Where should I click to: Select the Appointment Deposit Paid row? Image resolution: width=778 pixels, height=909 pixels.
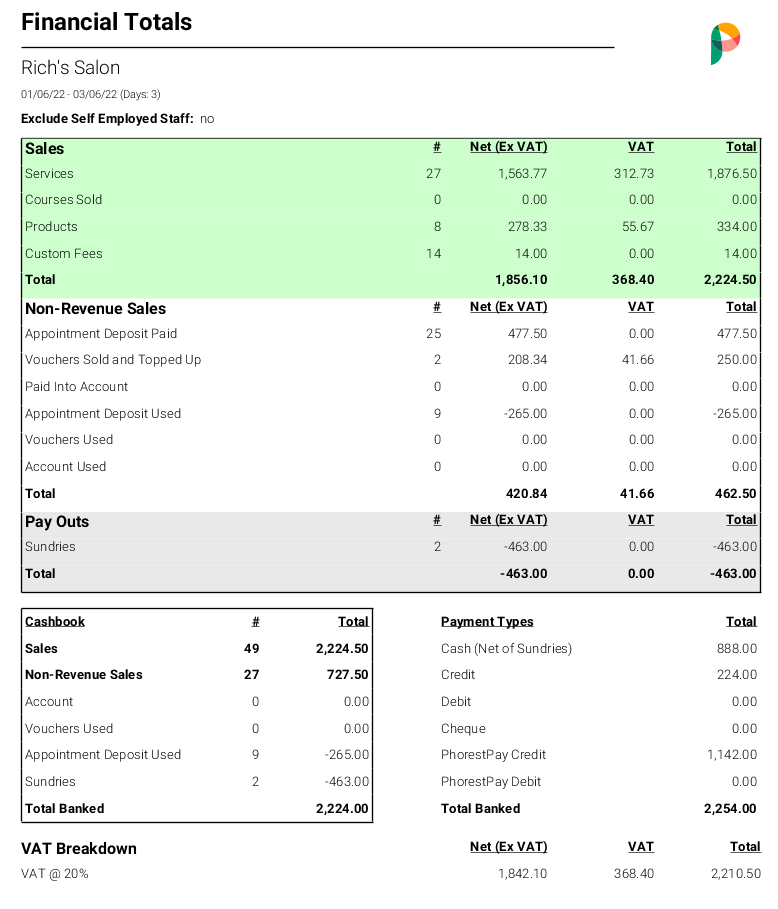pyautogui.click(x=391, y=333)
